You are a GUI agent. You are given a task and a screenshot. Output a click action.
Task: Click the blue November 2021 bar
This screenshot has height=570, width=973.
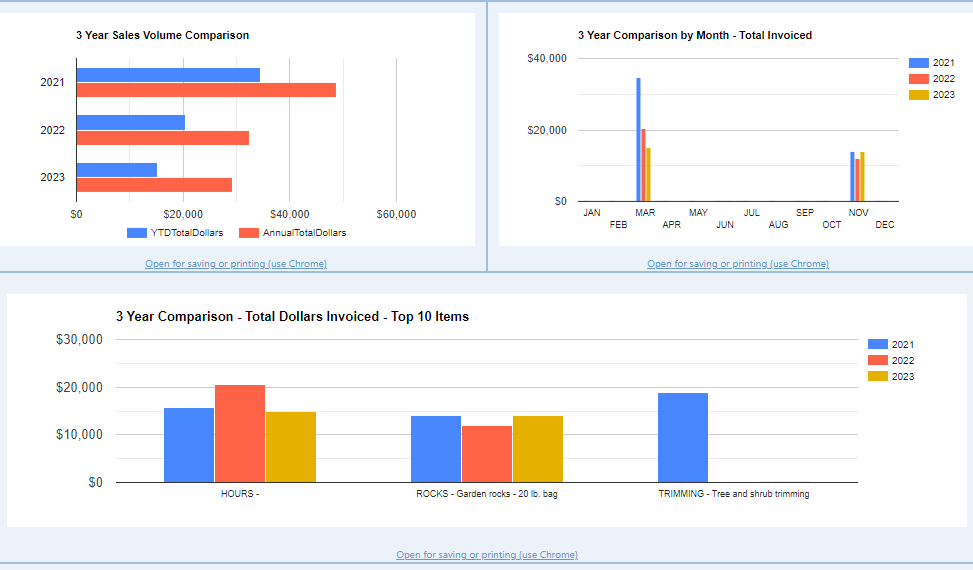852,177
